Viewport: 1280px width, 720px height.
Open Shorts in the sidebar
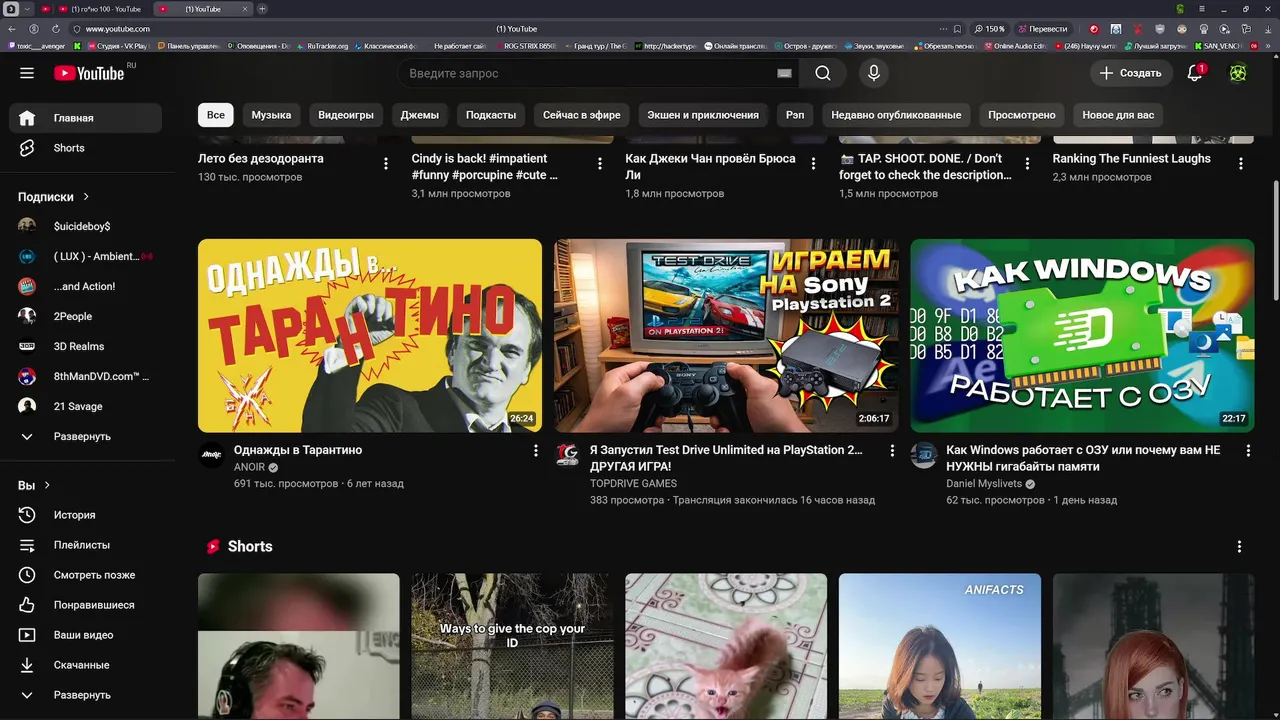click(85, 148)
